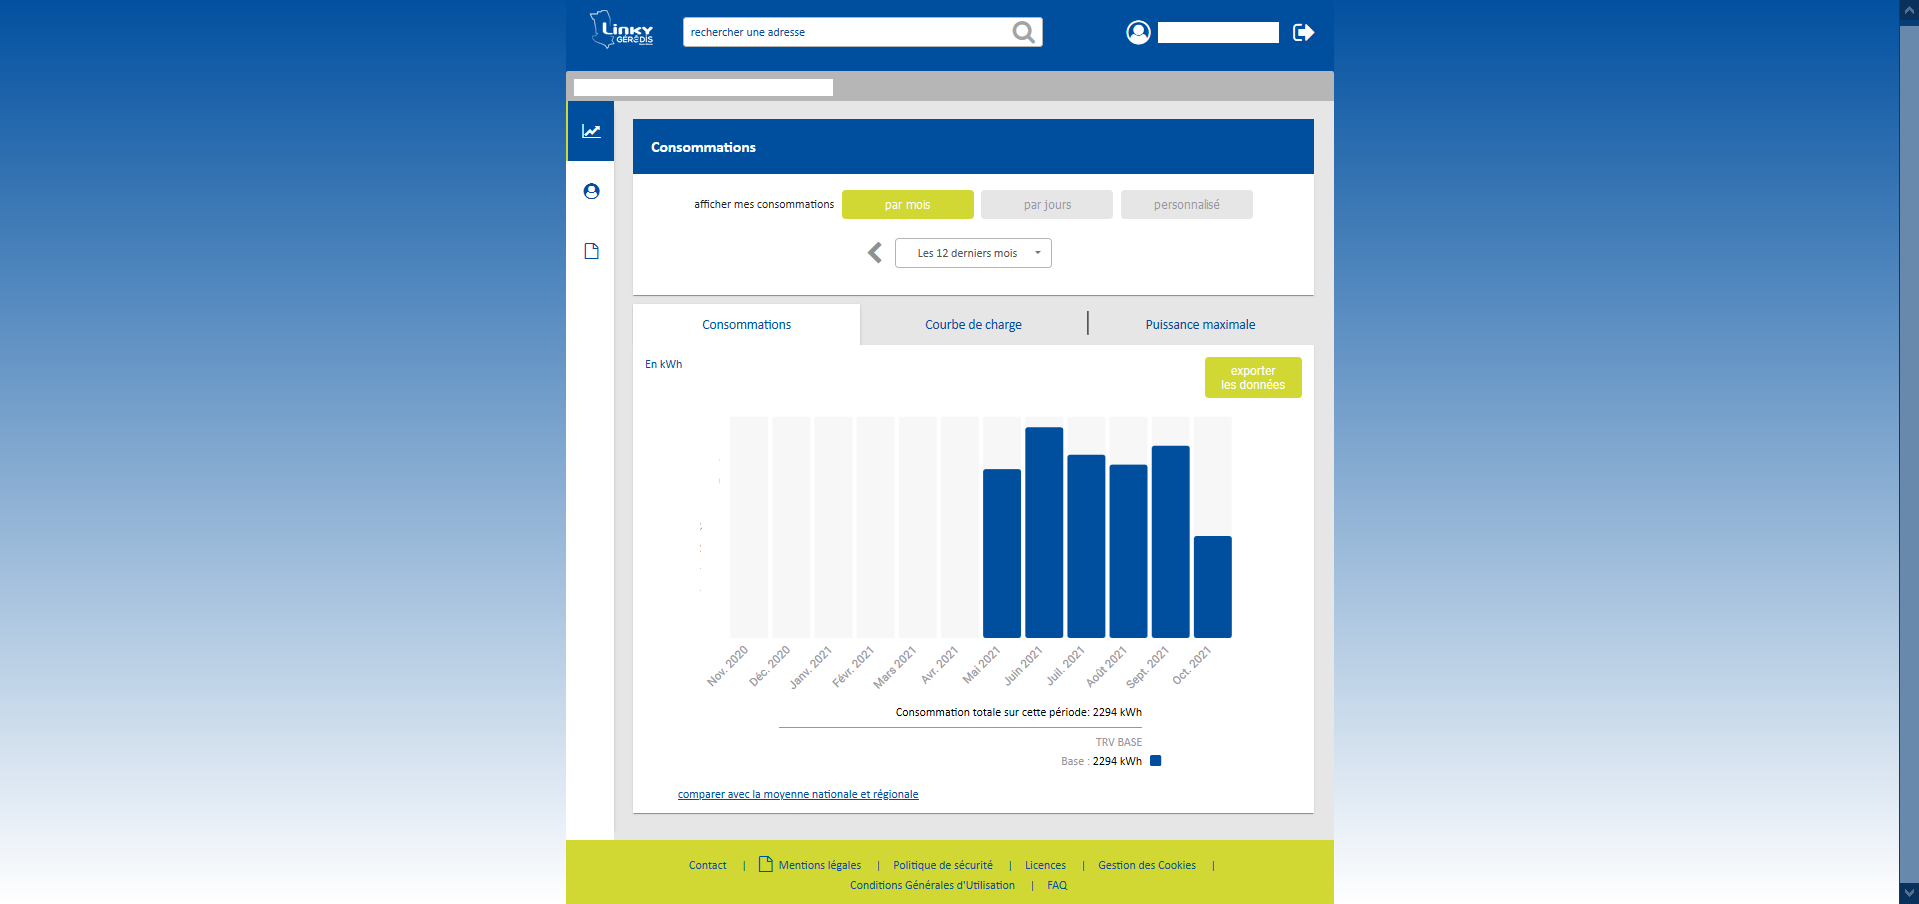The image size is (1919, 904).
Task: Open the Politique de sécurité link
Action: tap(943, 865)
